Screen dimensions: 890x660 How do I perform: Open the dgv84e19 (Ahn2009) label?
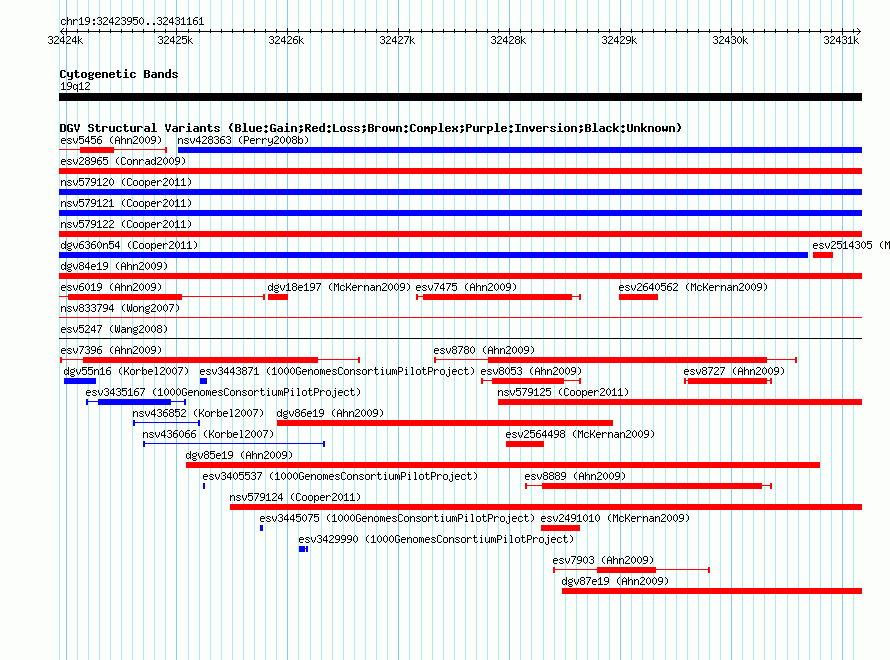point(114,266)
